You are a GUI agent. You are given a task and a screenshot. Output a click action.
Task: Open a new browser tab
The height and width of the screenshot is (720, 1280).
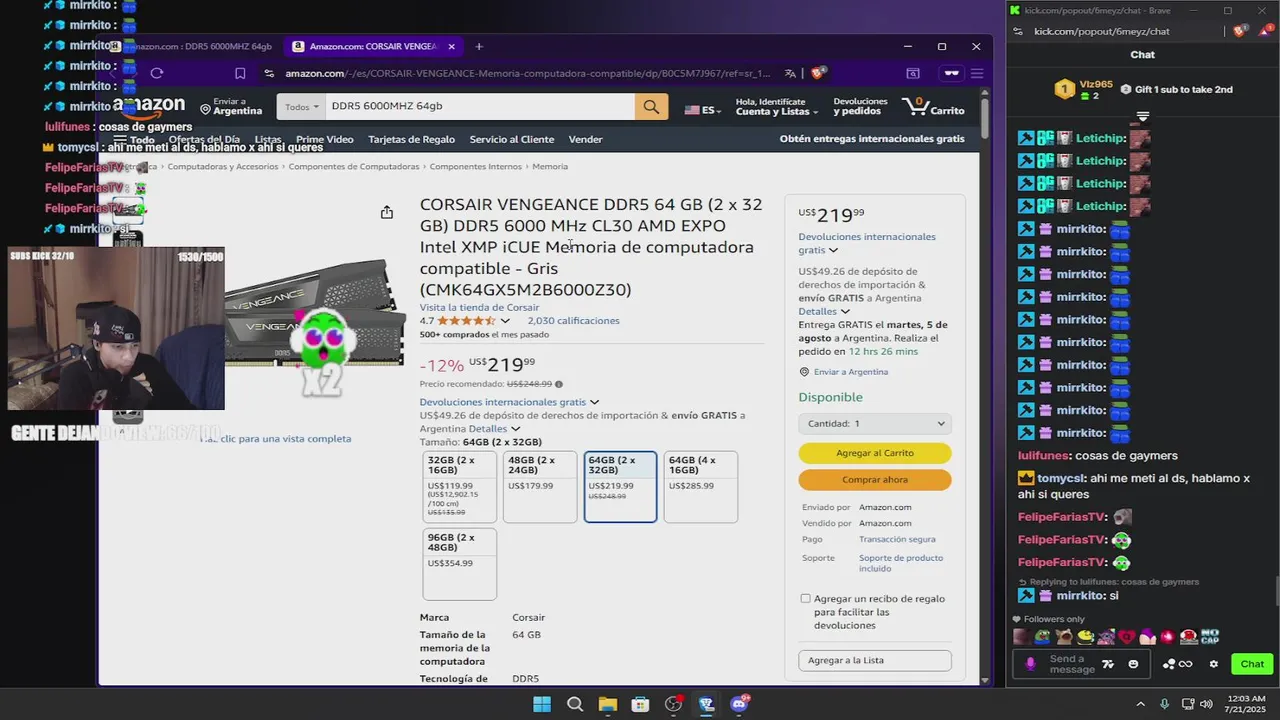point(479,46)
